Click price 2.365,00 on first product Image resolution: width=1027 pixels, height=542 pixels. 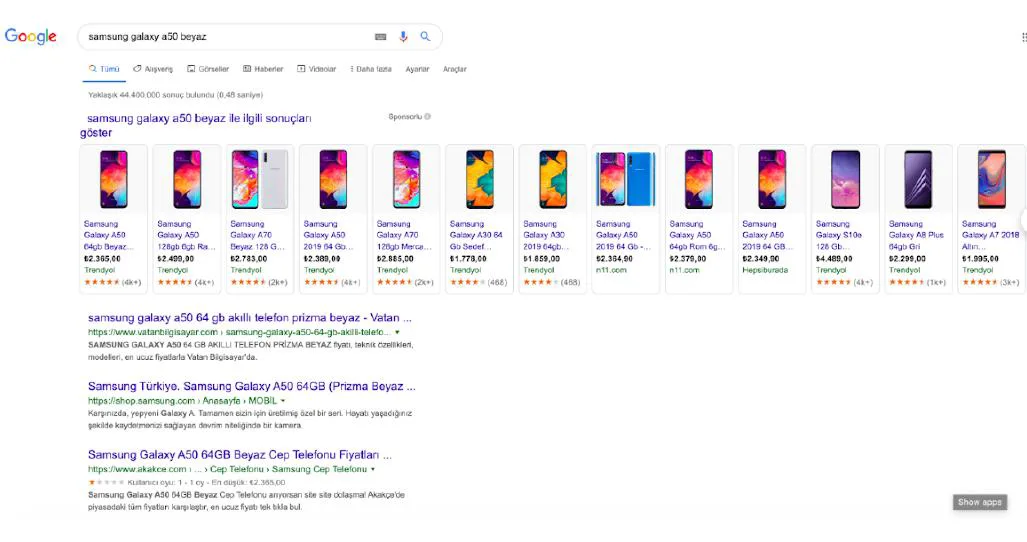tap(102, 259)
